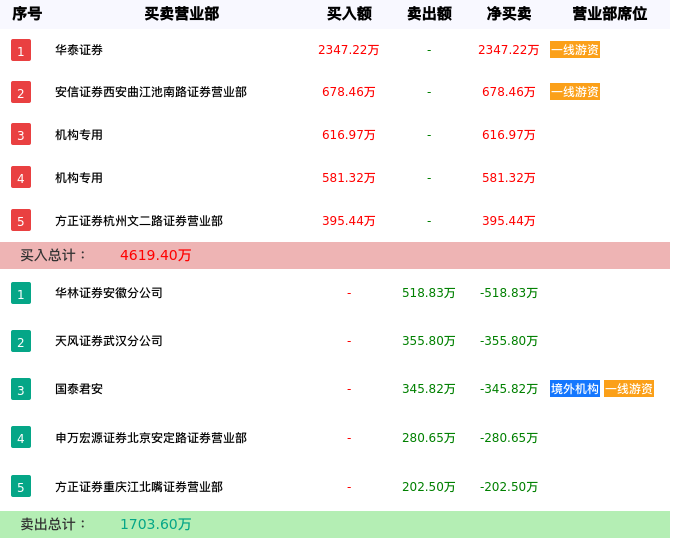
Task: Click the red rank badge 1 for 华泰证券
Action: 21,50
